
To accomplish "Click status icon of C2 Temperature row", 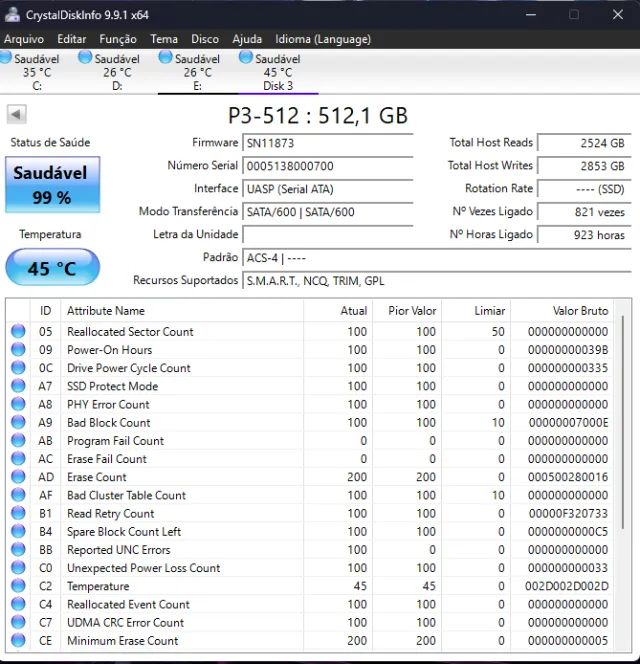I will coord(18,586).
